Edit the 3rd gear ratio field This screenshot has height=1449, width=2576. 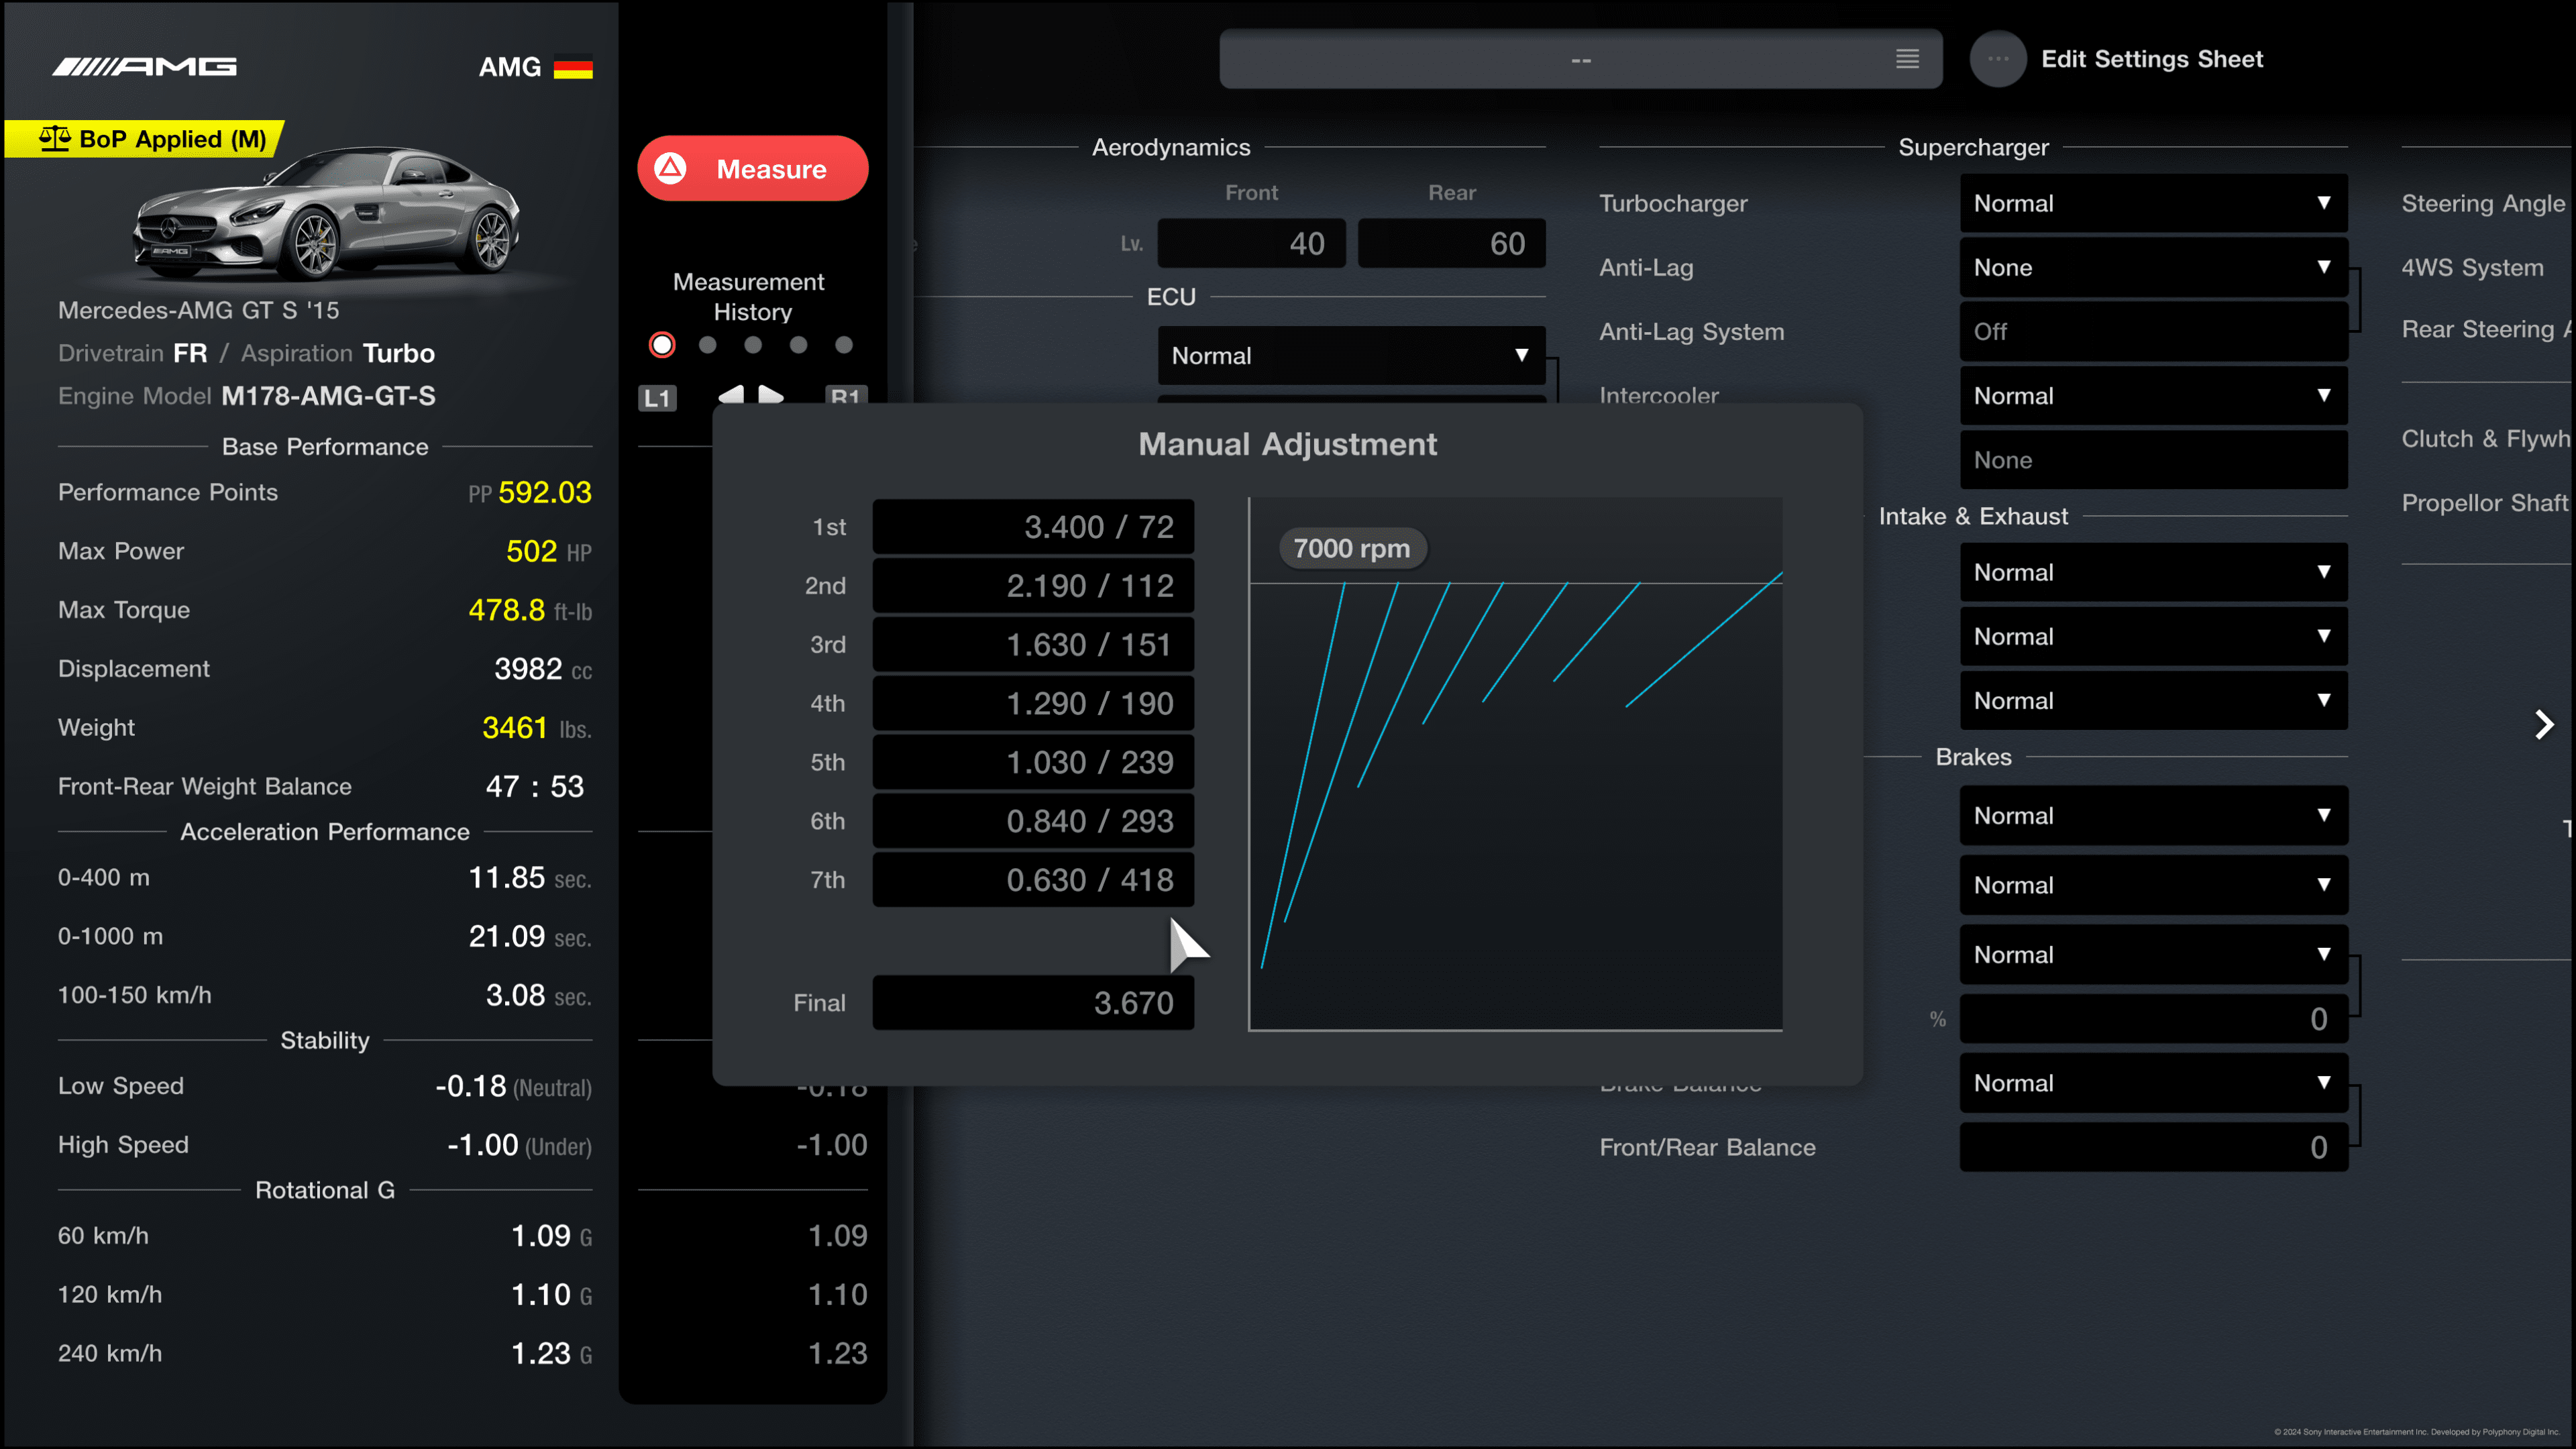point(1033,645)
